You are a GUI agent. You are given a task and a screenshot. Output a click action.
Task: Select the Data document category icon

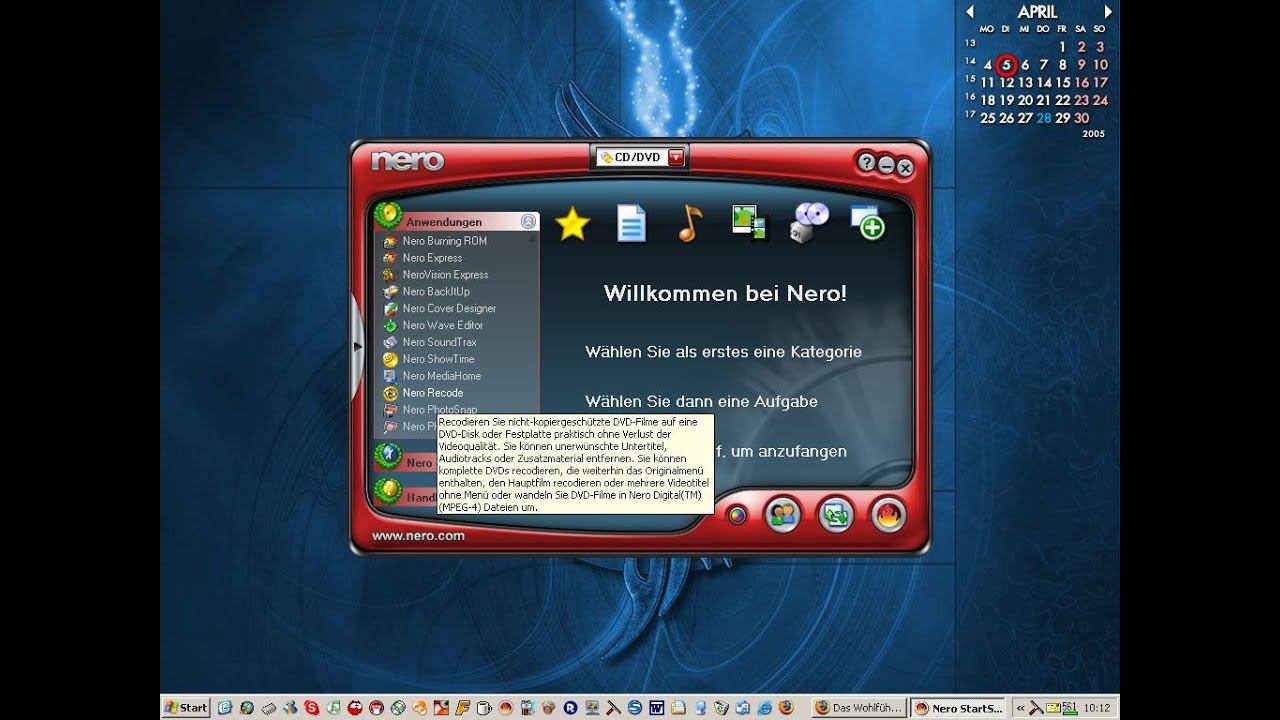pyautogui.click(x=631, y=223)
